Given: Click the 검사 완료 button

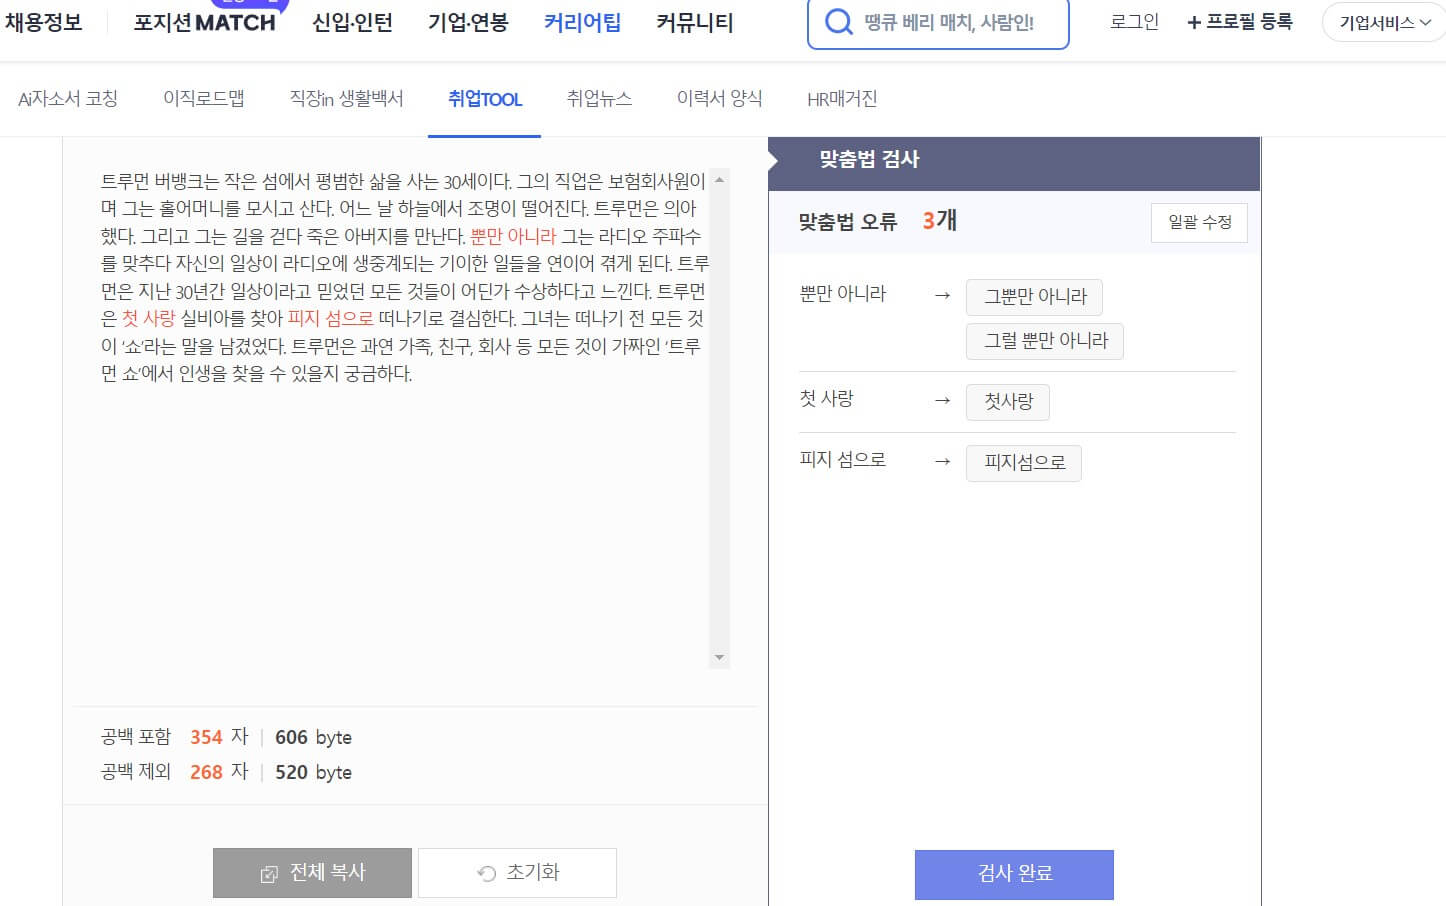Looking at the screenshot, I should (1013, 873).
